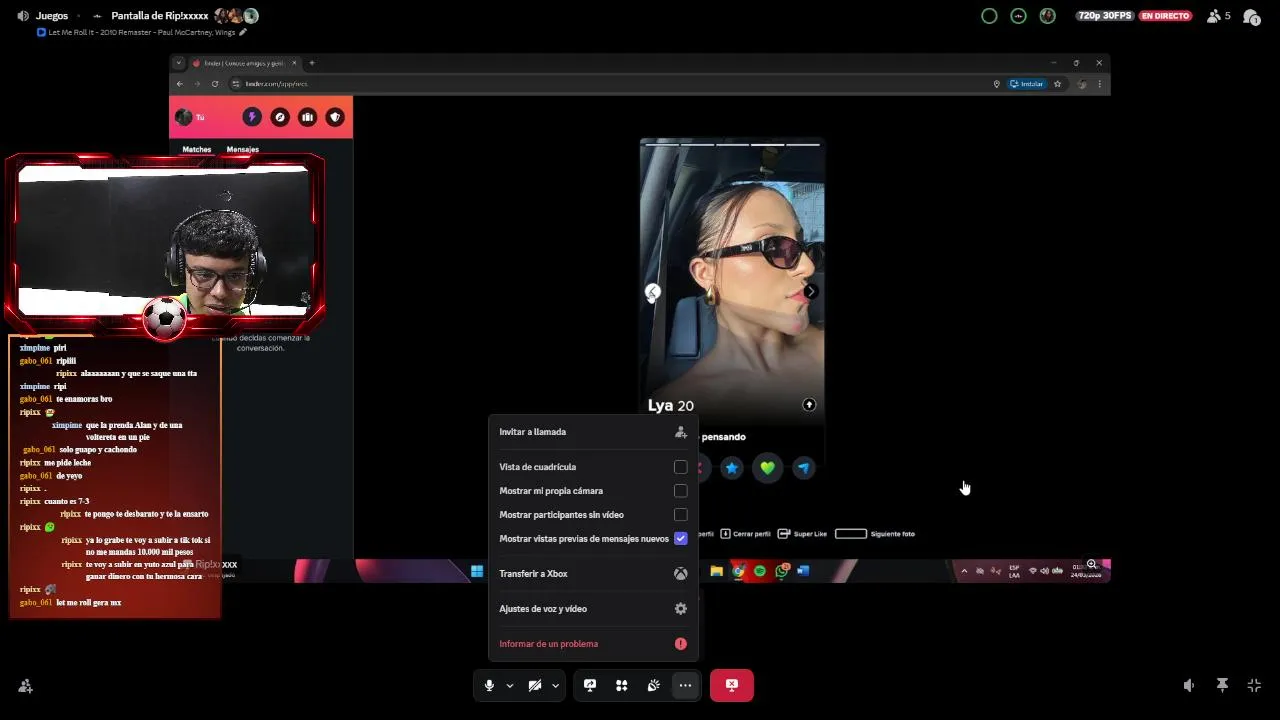Open microphone options arrow next to mic

tap(510, 686)
